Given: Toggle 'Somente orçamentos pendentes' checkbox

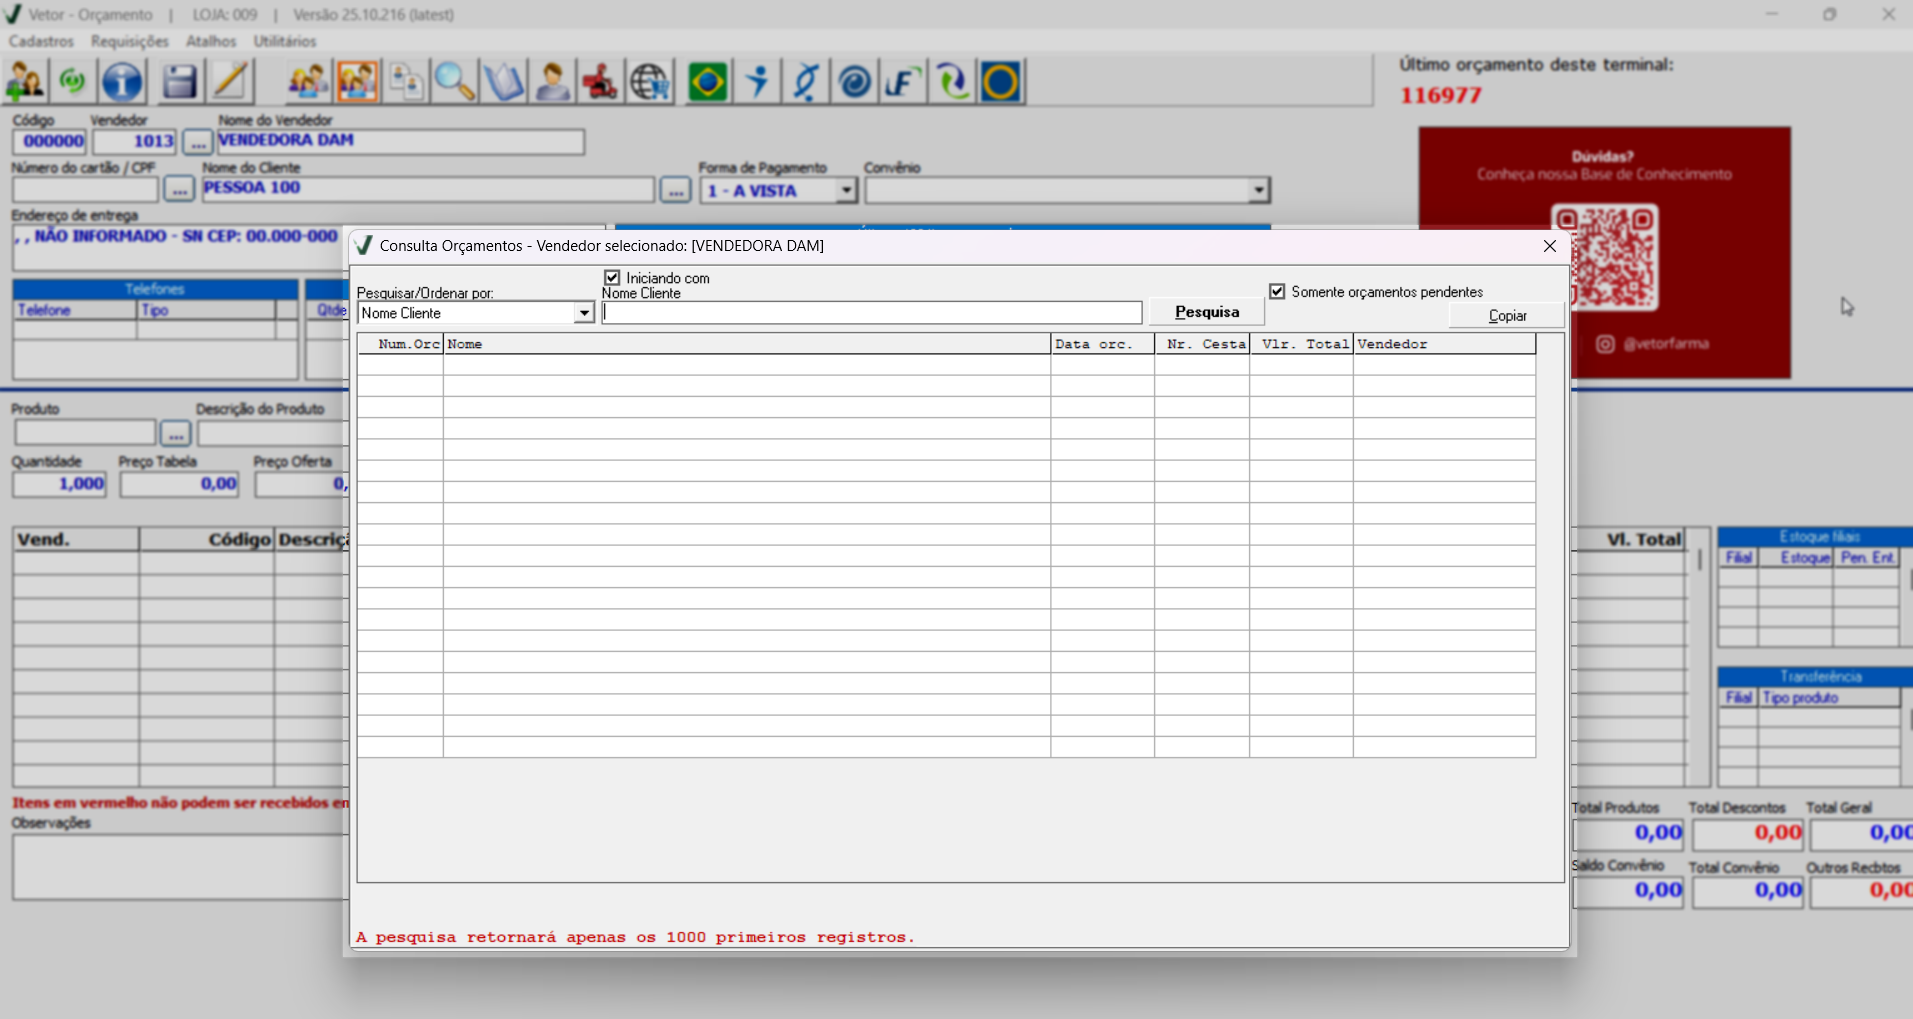Looking at the screenshot, I should 1277,292.
